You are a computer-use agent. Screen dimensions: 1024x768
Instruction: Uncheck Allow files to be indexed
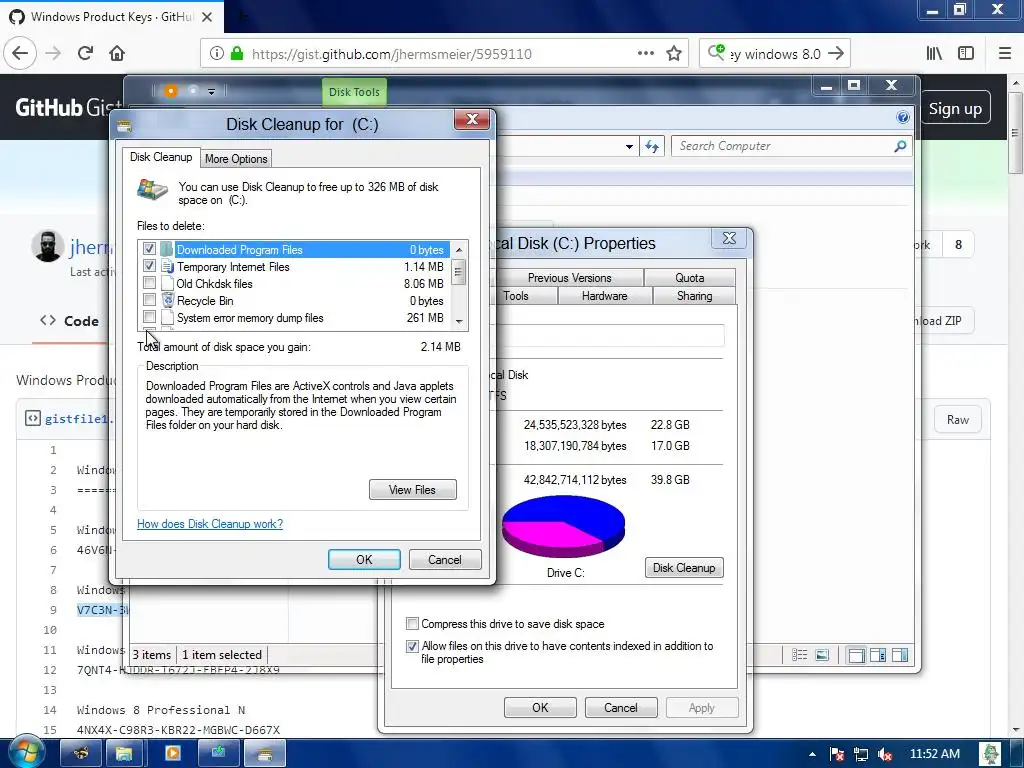pos(412,646)
